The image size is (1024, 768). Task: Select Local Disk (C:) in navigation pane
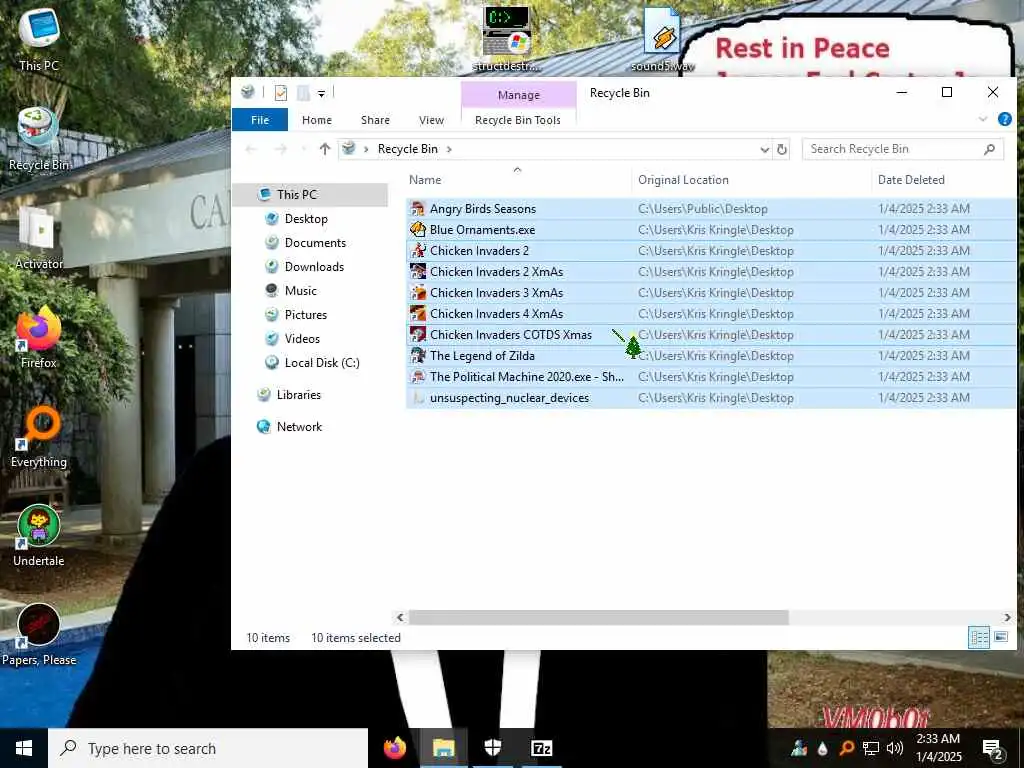pyautogui.click(x=322, y=362)
